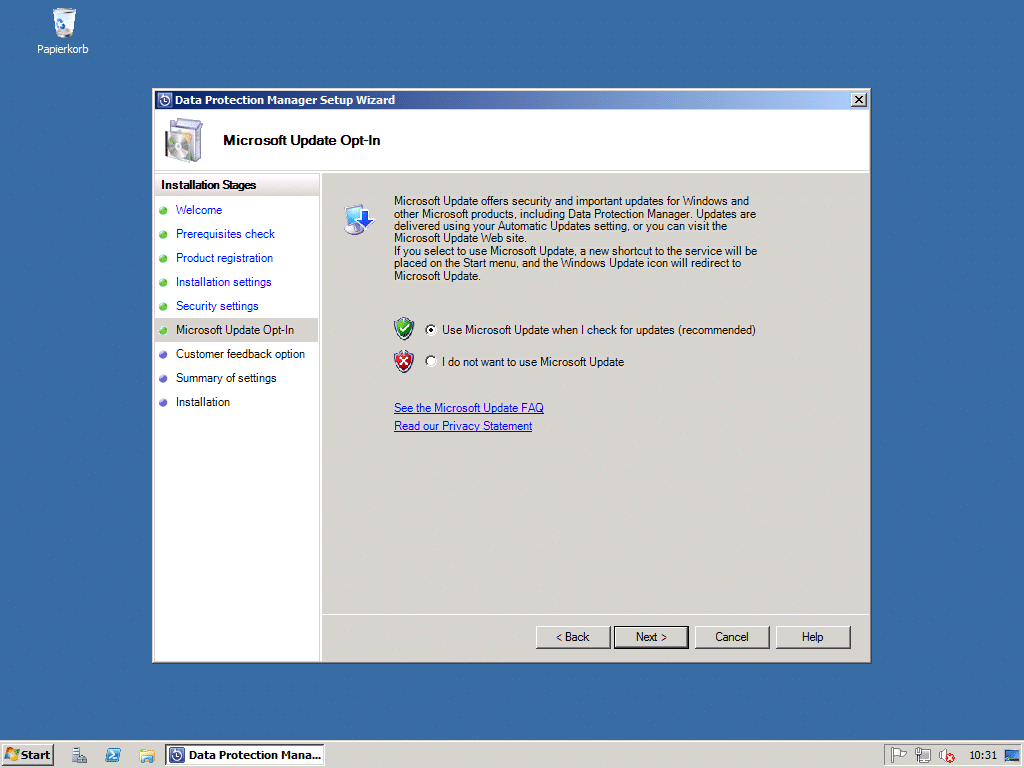
Task: Click the red shield X icon
Action: point(404,361)
